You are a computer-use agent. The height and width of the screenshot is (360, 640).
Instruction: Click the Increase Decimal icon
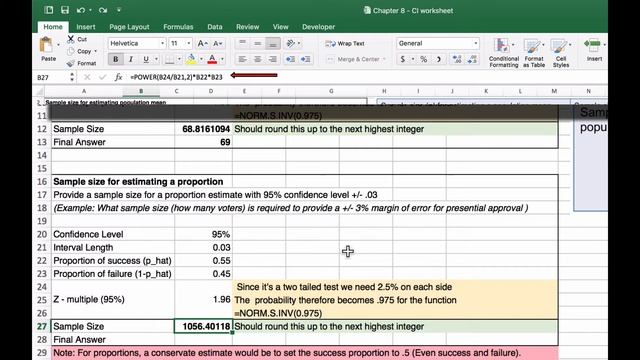pos(457,59)
